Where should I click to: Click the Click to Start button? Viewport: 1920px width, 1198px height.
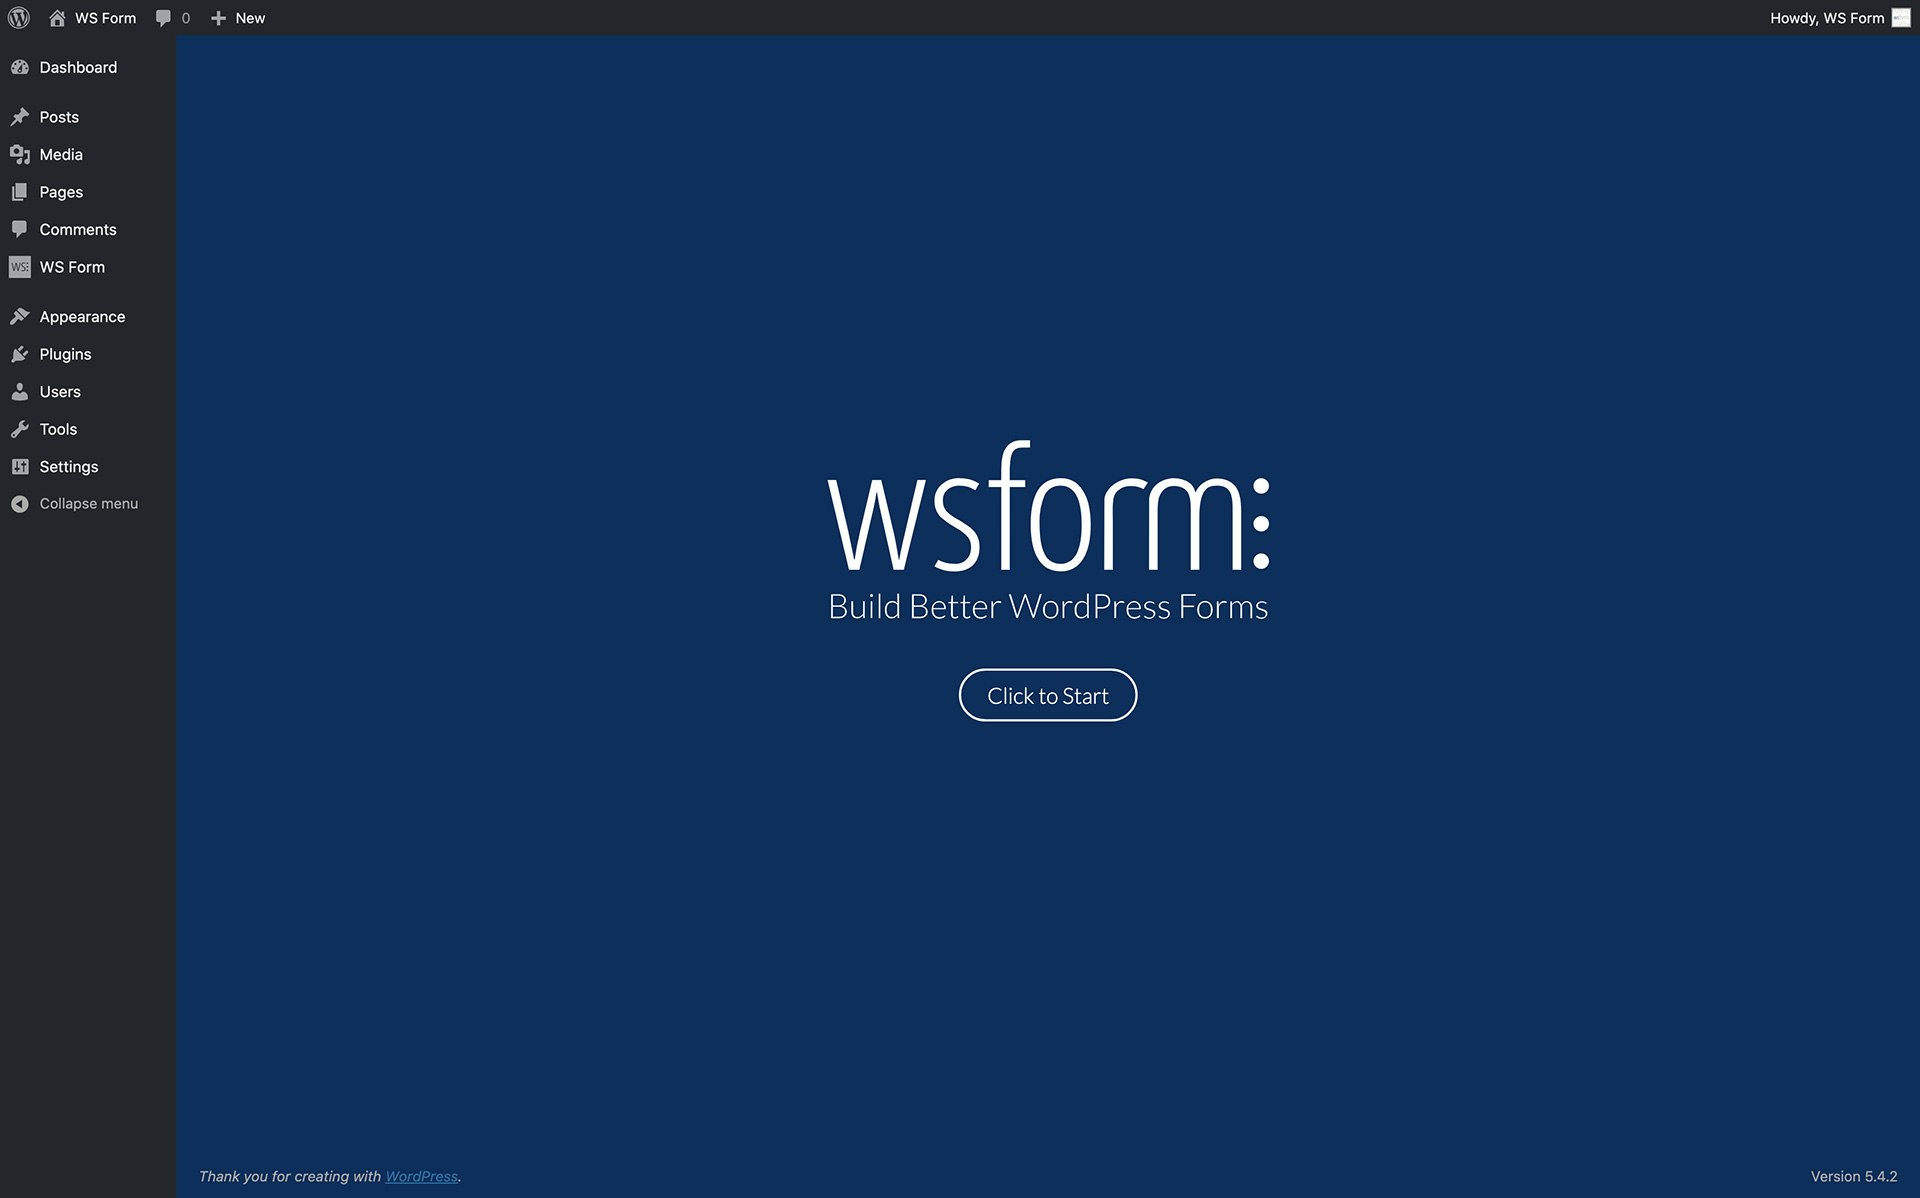pos(1047,695)
